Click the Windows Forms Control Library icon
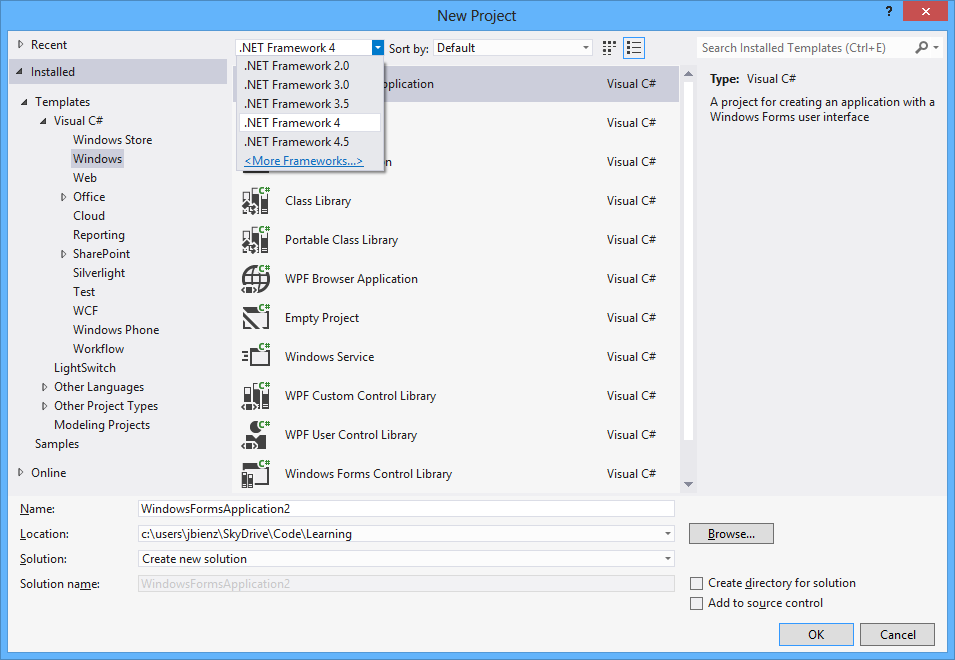 [256, 474]
